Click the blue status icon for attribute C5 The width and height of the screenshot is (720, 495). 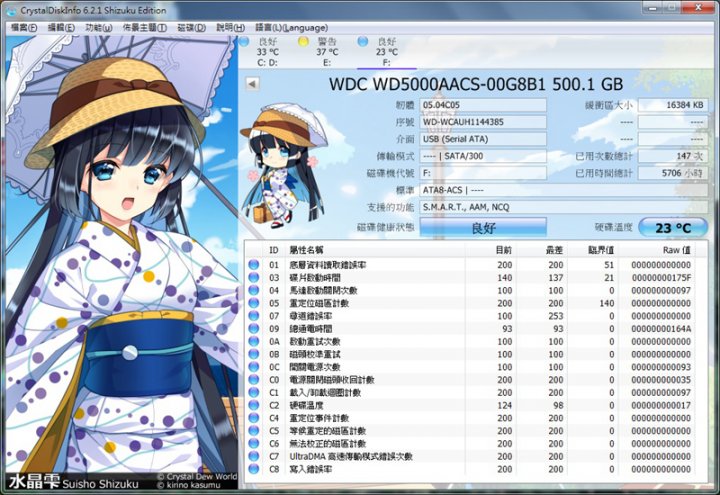click(253, 431)
